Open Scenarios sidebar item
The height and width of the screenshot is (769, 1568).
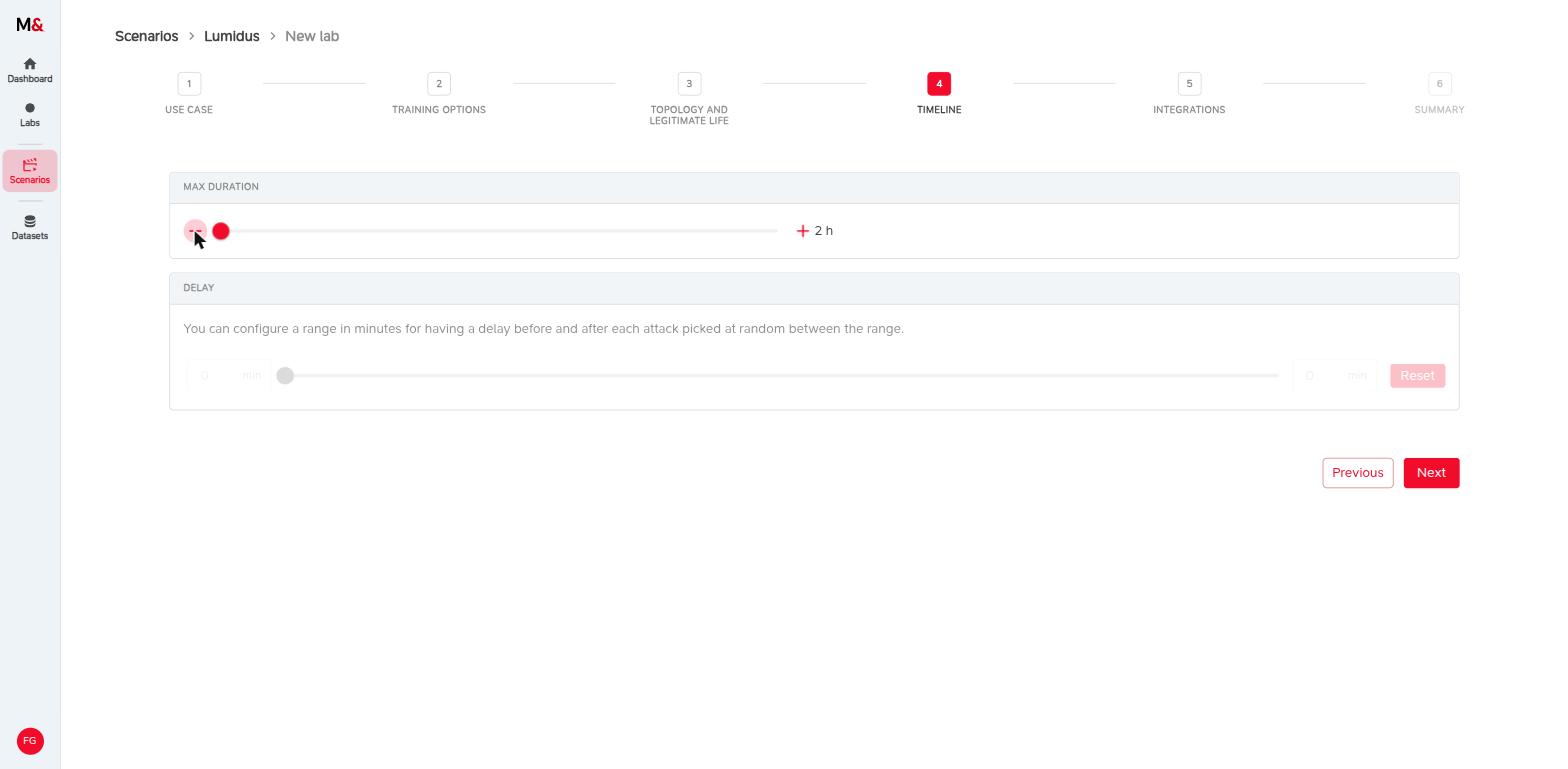click(30, 171)
